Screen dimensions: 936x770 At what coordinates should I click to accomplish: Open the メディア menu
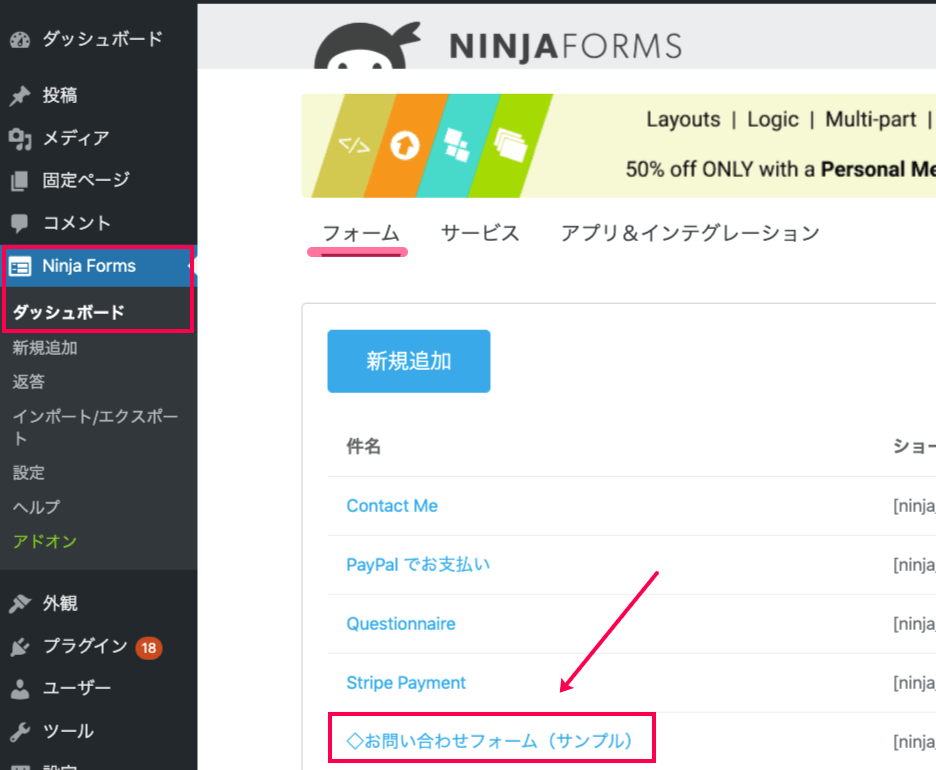click(x=76, y=138)
